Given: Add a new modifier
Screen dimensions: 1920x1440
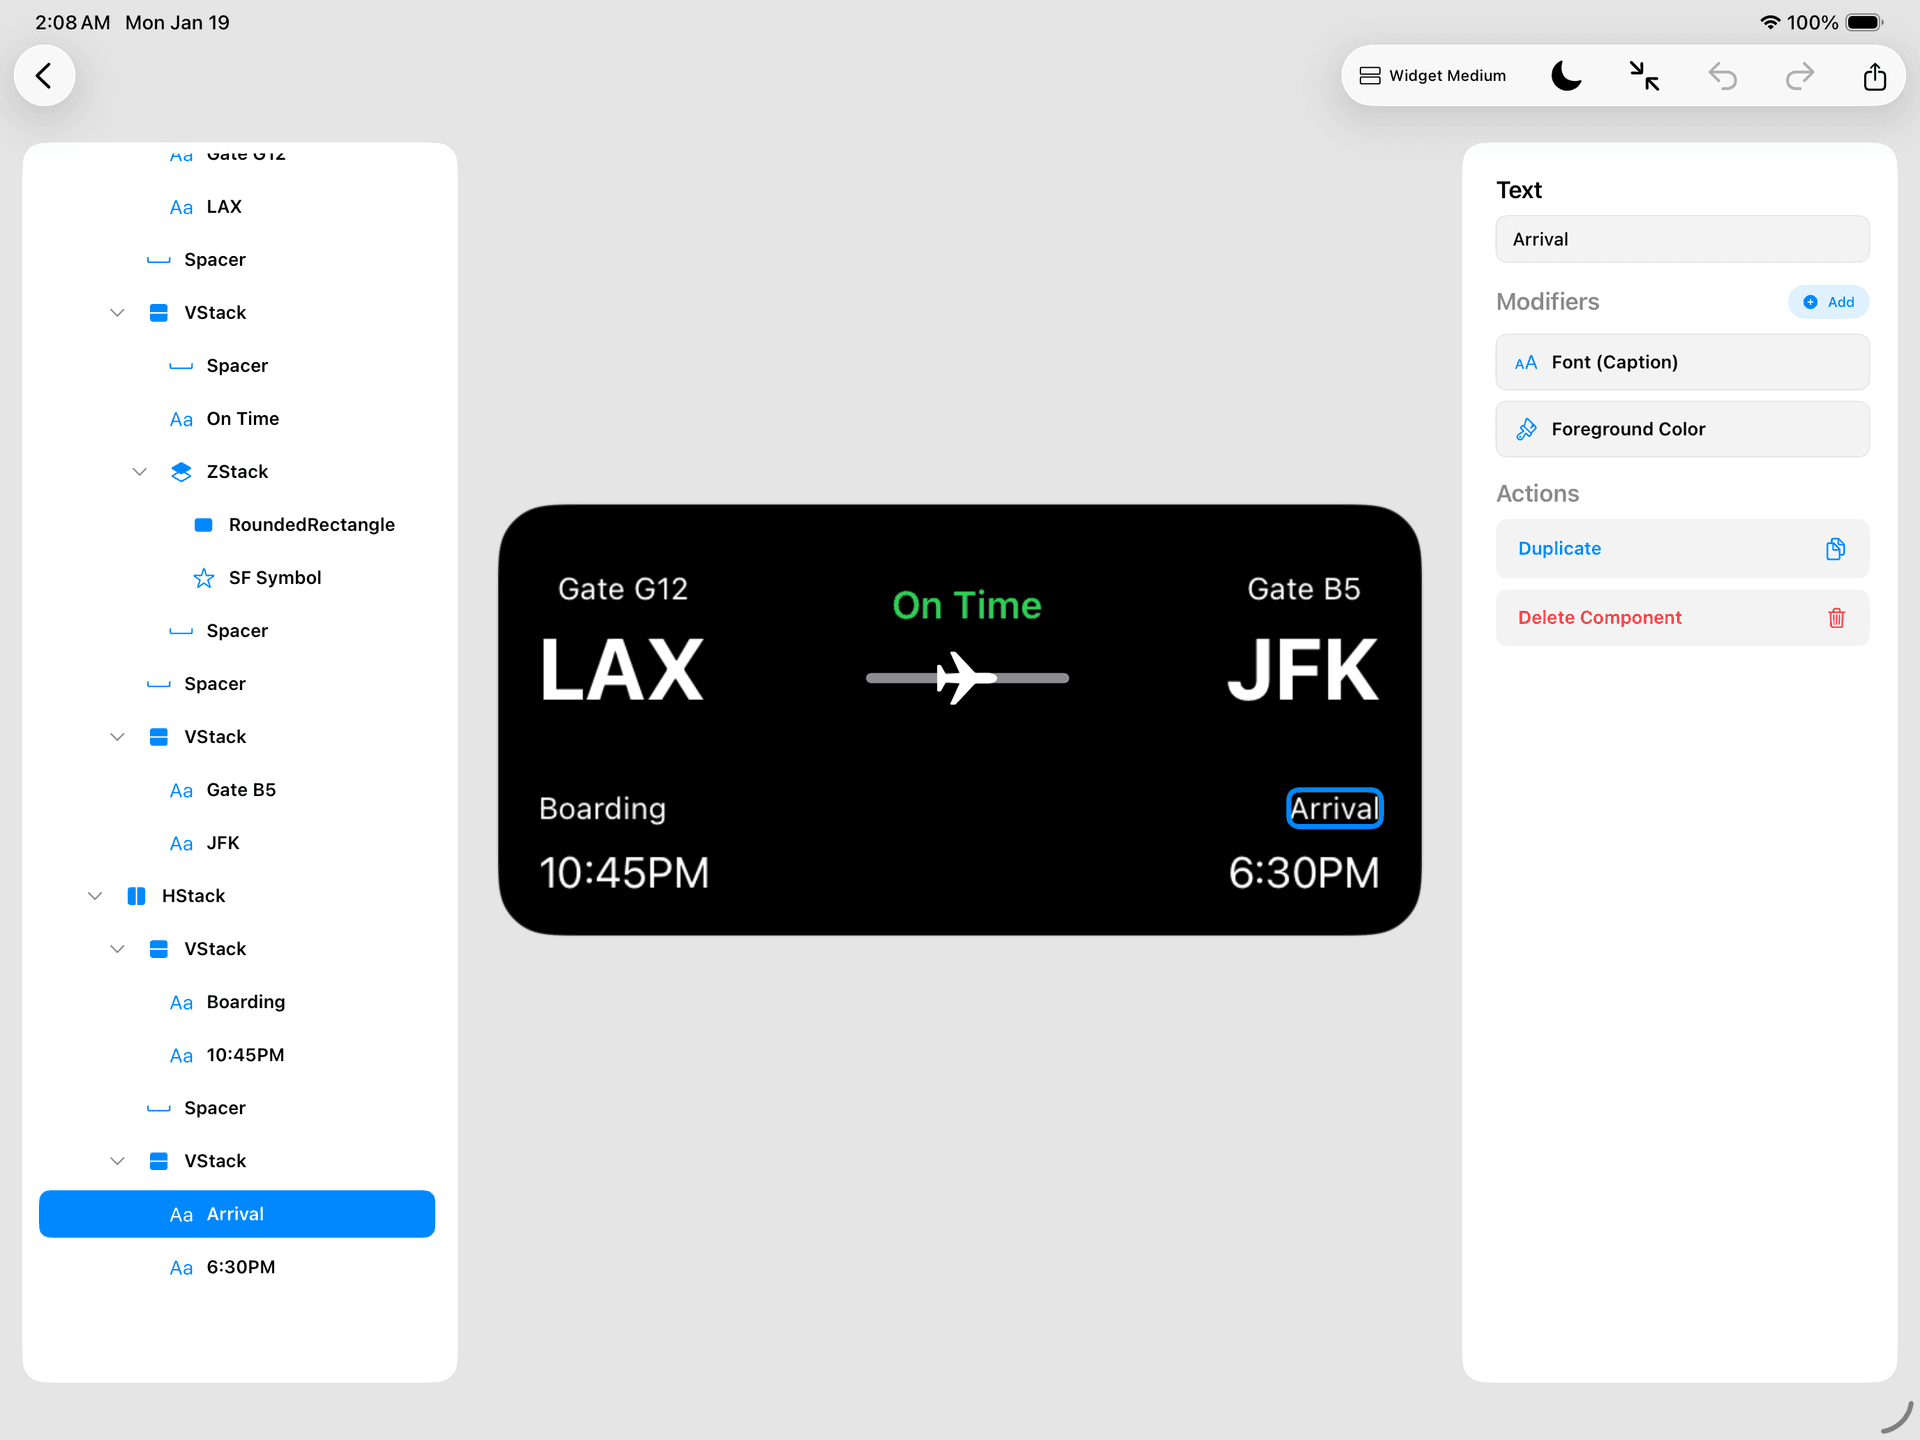Looking at the screenshot, I should pos(1828,302).
